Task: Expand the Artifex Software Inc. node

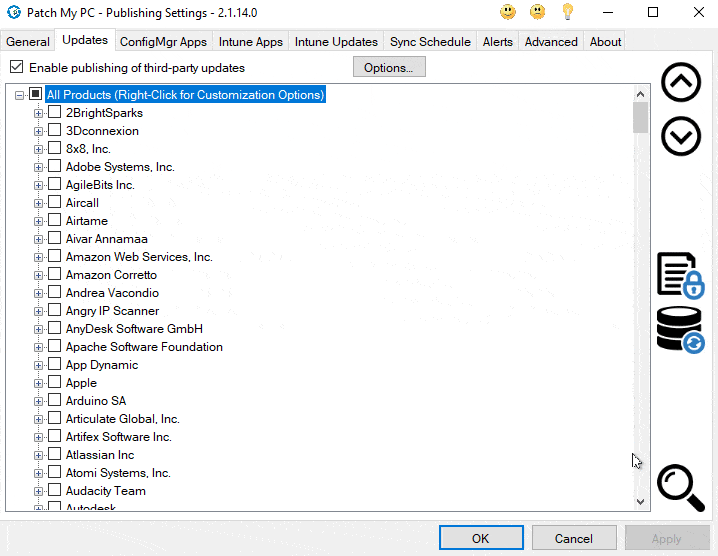Action: 38,437
